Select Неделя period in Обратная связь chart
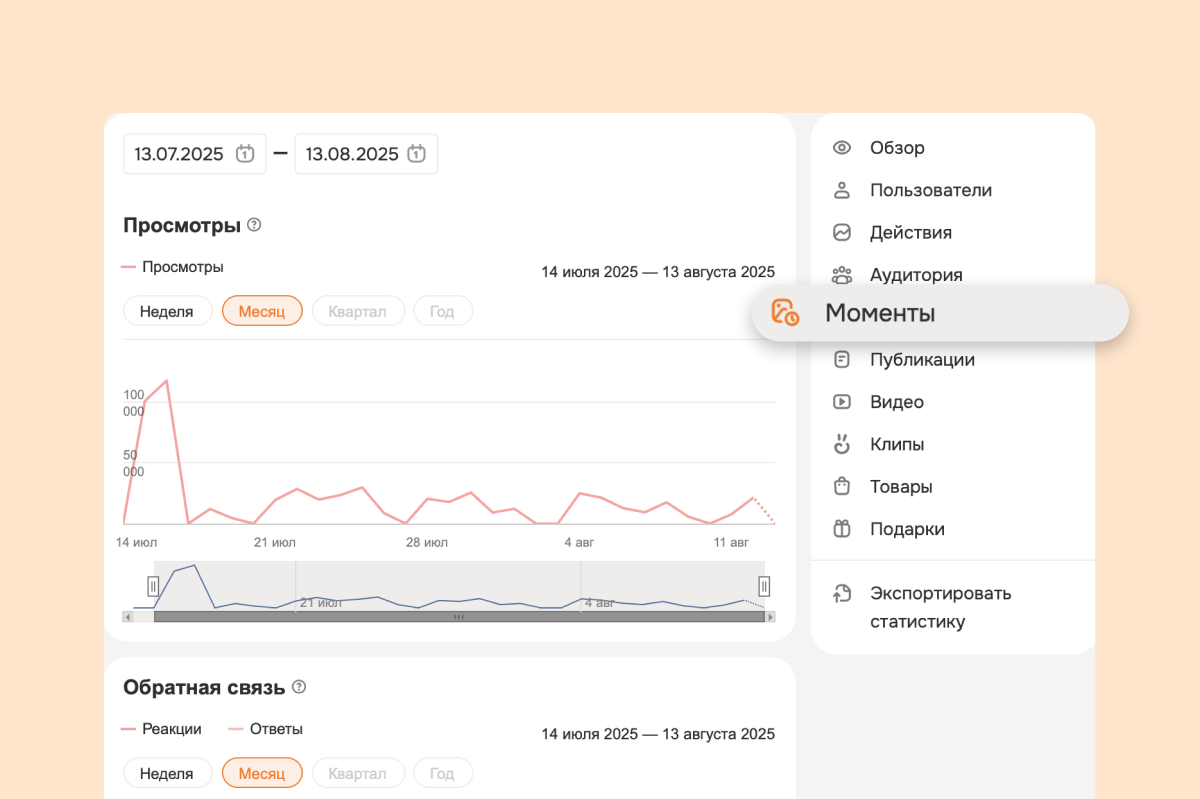This screenshot has height=799, width=1200. [x=167, y=773]
